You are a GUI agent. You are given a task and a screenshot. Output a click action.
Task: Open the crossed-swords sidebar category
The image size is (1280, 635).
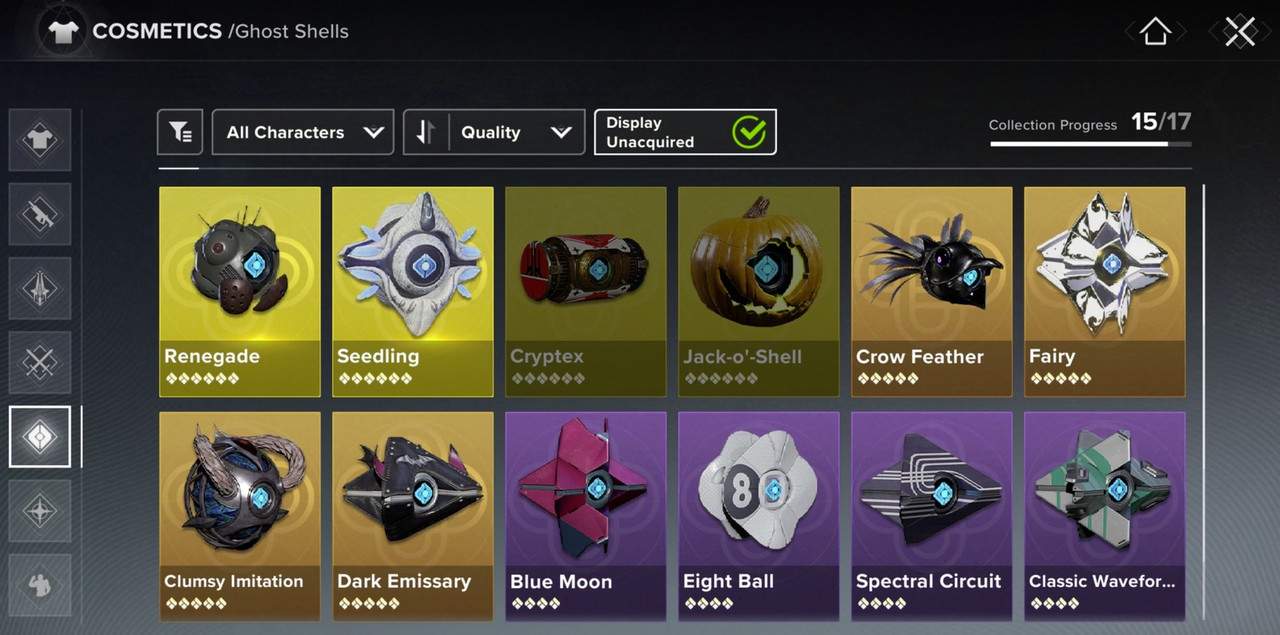click(40, 362)
